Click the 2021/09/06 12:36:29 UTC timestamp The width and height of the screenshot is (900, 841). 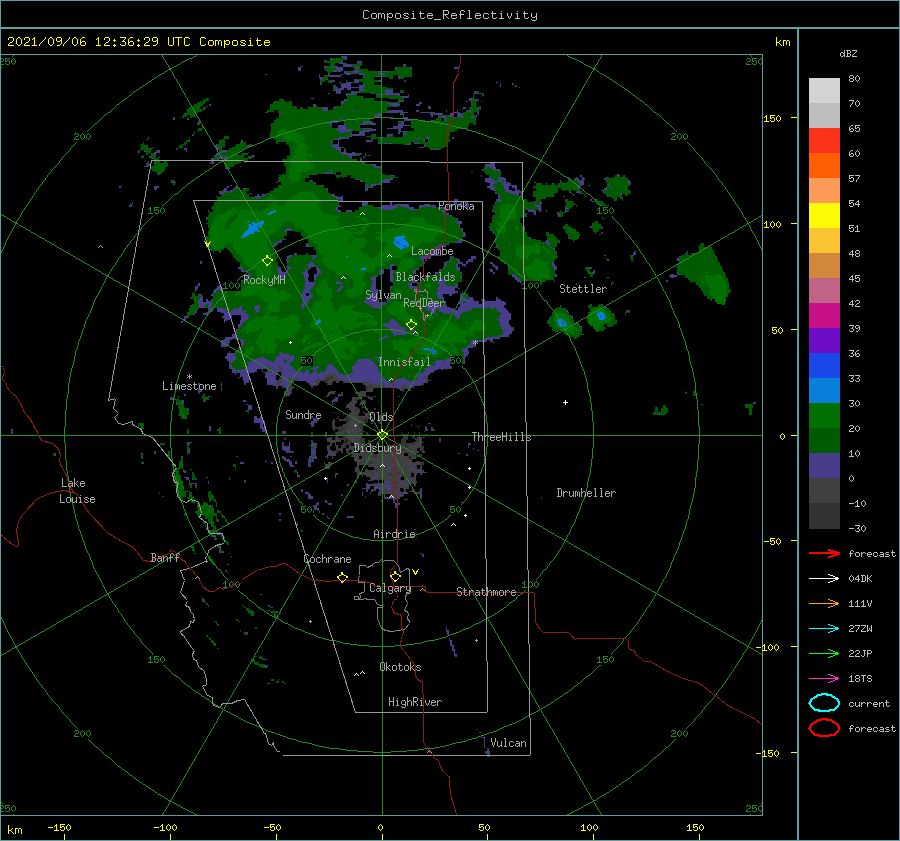[99, 42]
